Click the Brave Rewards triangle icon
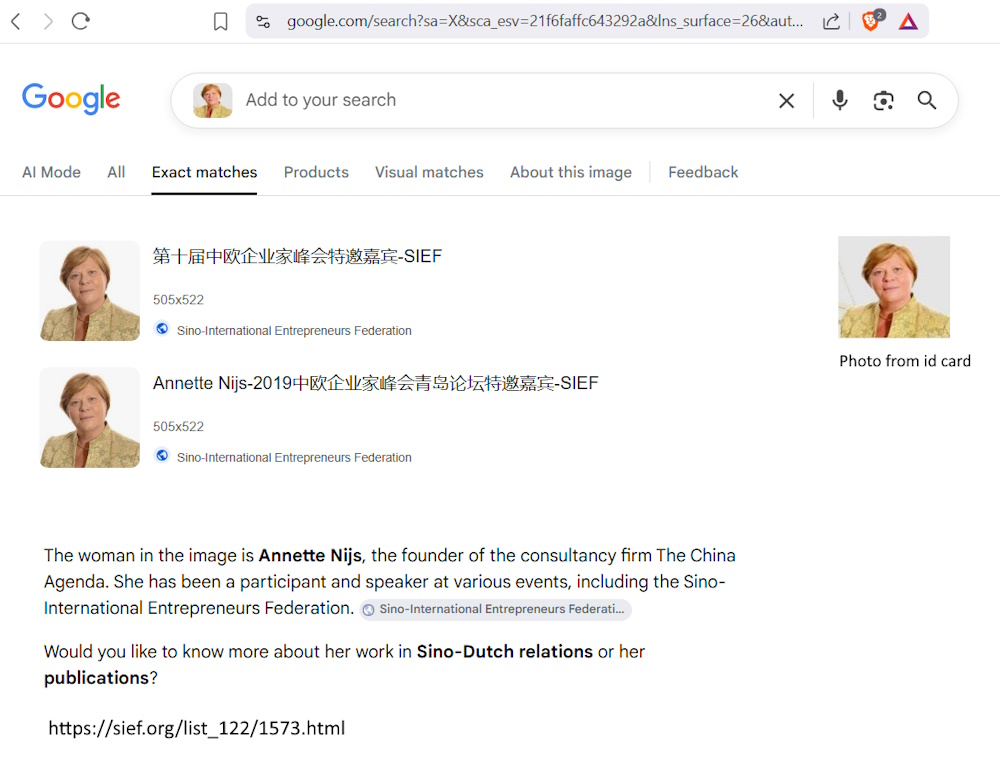Screen dimensions: 1000x781 coord(908,21)
